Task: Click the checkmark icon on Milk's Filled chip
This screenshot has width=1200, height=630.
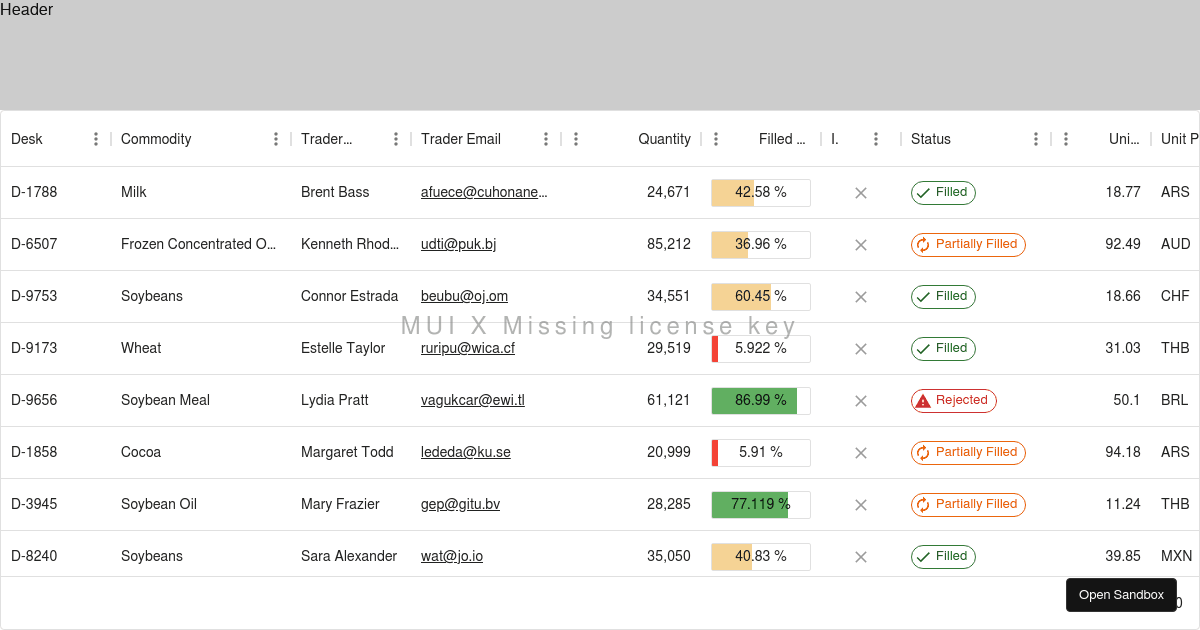Action: point(922,192)
